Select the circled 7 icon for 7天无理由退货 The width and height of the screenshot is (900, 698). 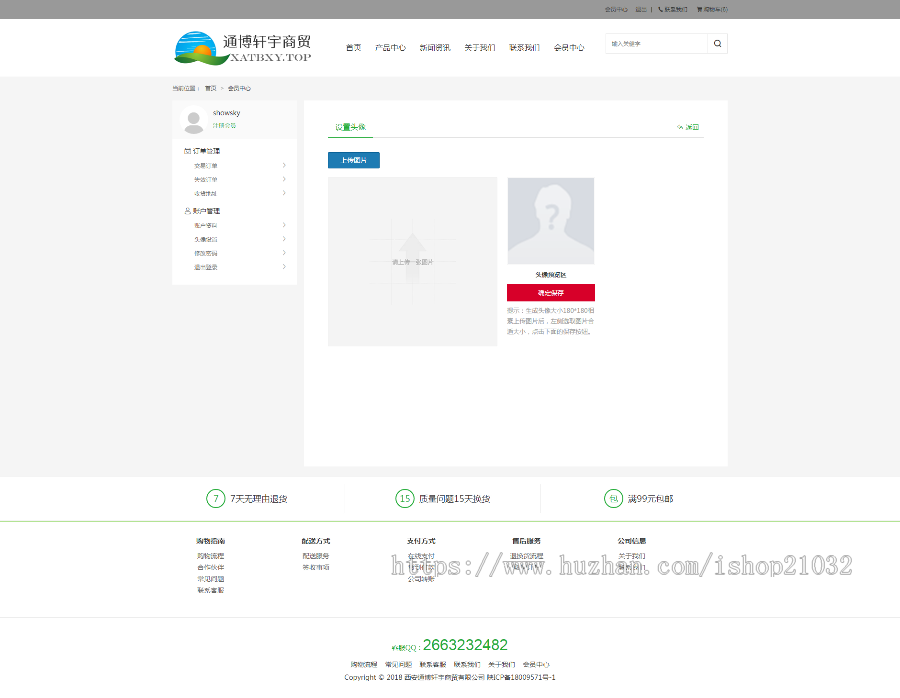click(x=216, y=498)
